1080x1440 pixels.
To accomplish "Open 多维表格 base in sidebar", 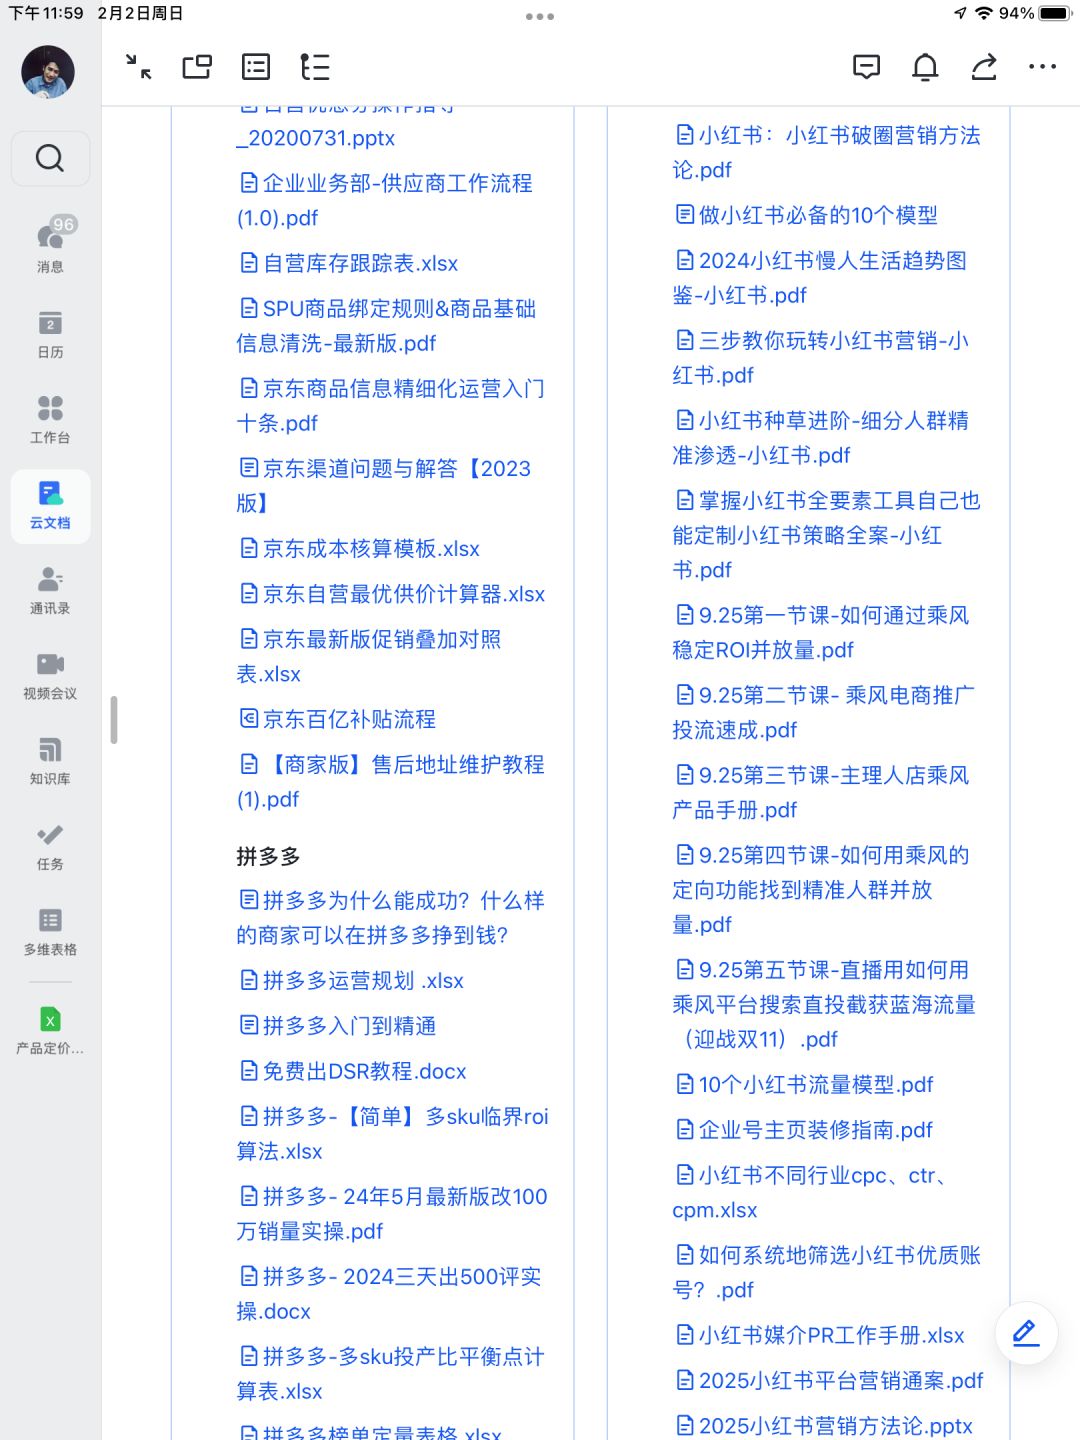I will (50, 931).
